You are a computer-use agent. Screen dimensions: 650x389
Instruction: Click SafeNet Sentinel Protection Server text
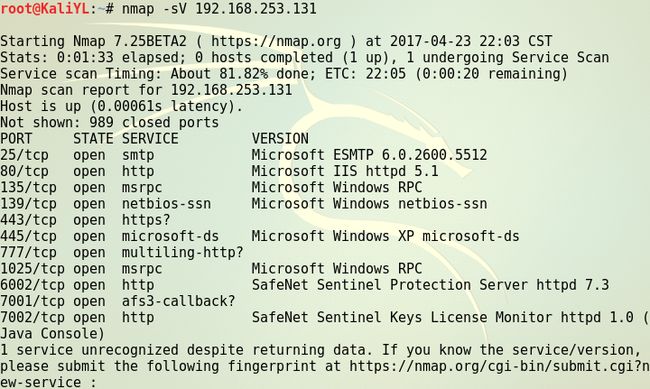point(390,285)
